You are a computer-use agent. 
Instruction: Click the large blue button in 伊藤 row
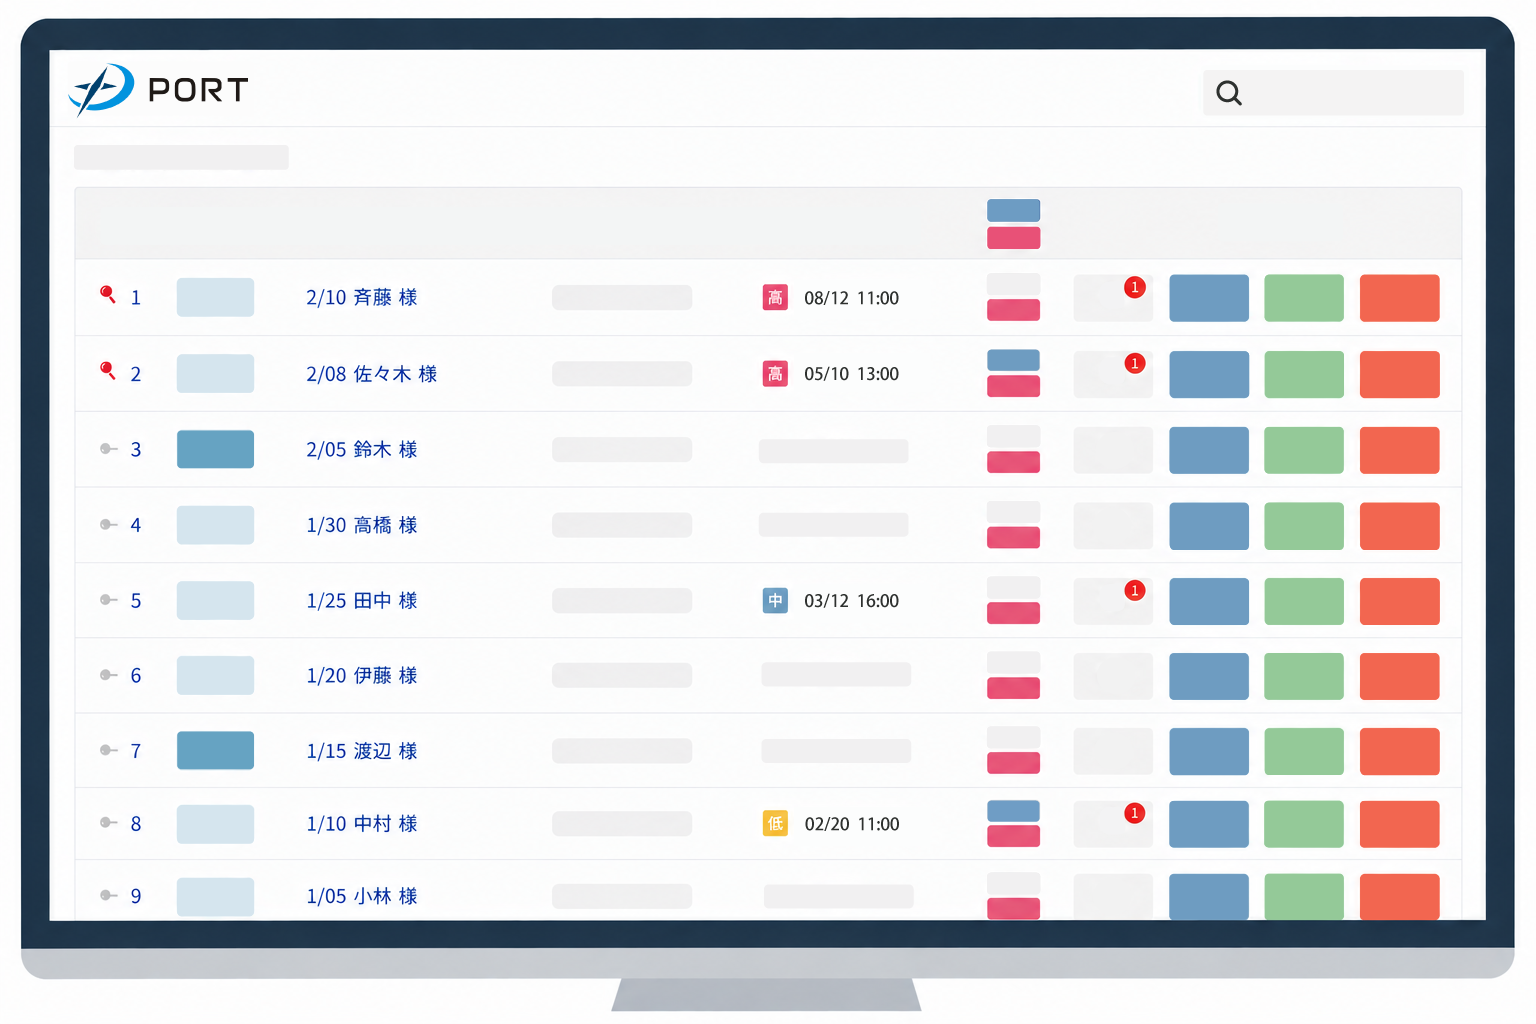pyautogui.click(x=1209, y=676)
